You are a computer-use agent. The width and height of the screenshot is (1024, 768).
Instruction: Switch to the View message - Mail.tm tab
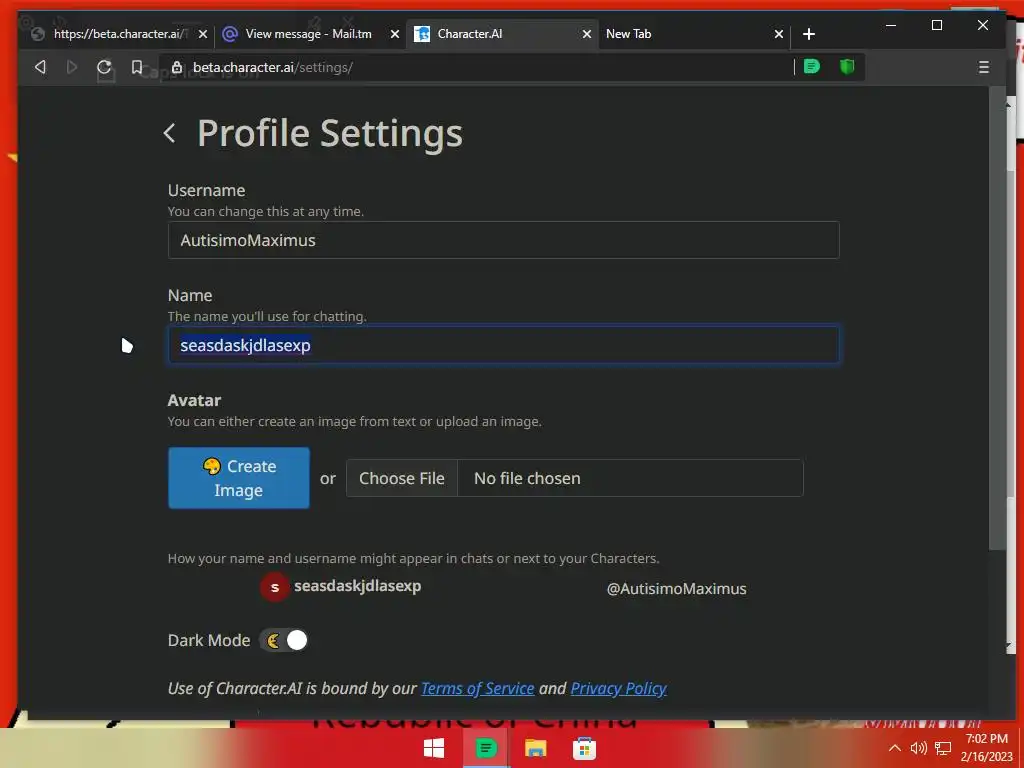(308, 34)
